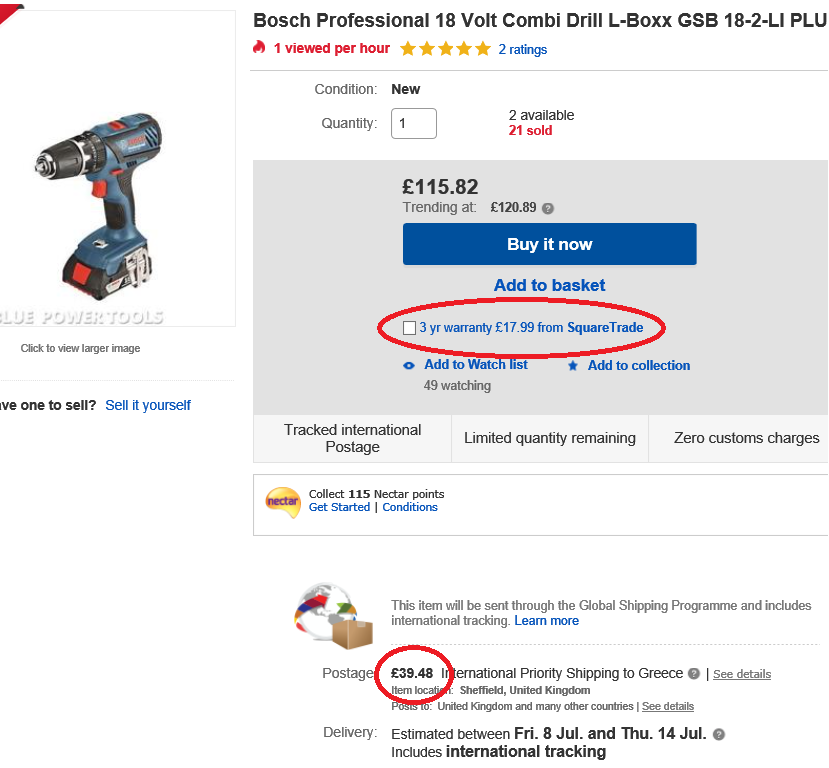Image resolution: width=829 pixels, height=768 pixels.
Task: Enable the 3 yr warranty checkbox
Action: pyautogui.click(x=409, y=327)
